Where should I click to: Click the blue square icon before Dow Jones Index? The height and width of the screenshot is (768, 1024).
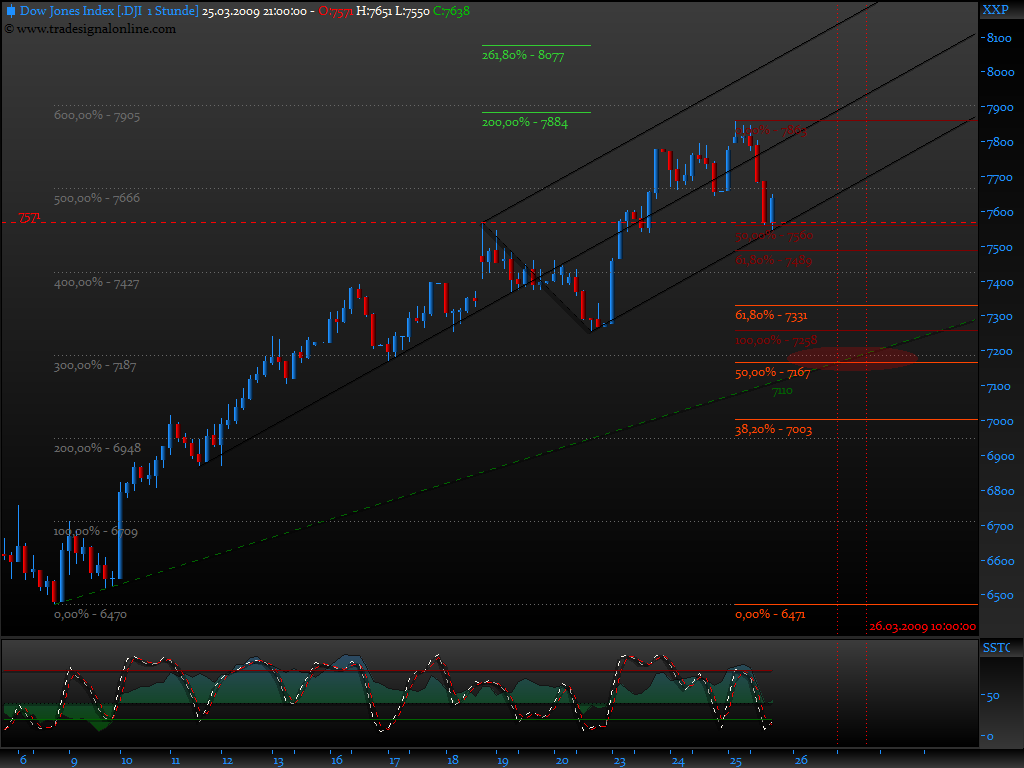point(10,11)
